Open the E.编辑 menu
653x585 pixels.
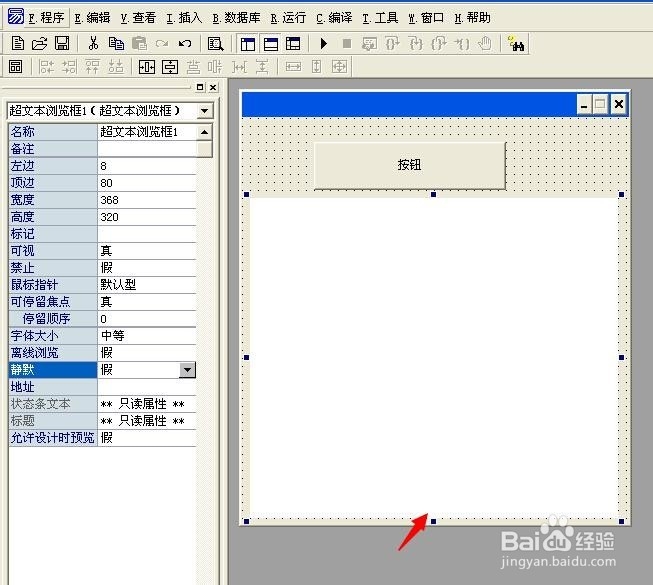(x=92, y=18)
